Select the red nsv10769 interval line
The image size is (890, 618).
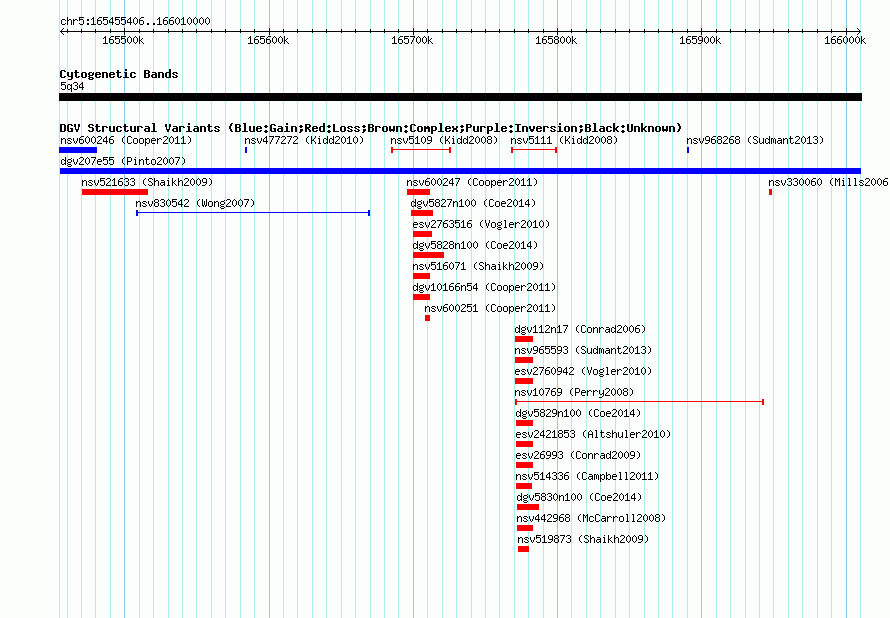click(640, 402)
